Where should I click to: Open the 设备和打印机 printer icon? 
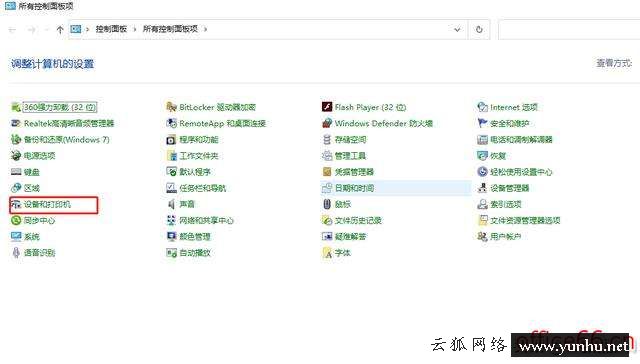[x=16, y=204]
